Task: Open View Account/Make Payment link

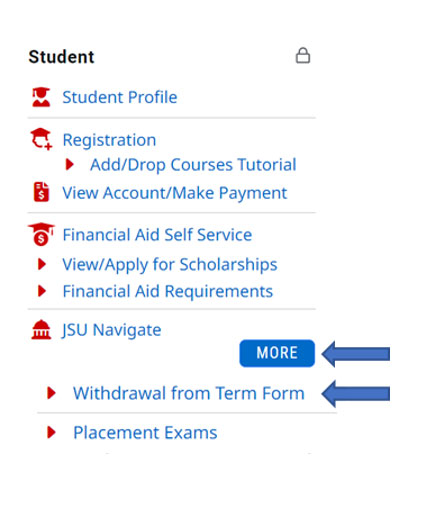Action: pos(175,193)
